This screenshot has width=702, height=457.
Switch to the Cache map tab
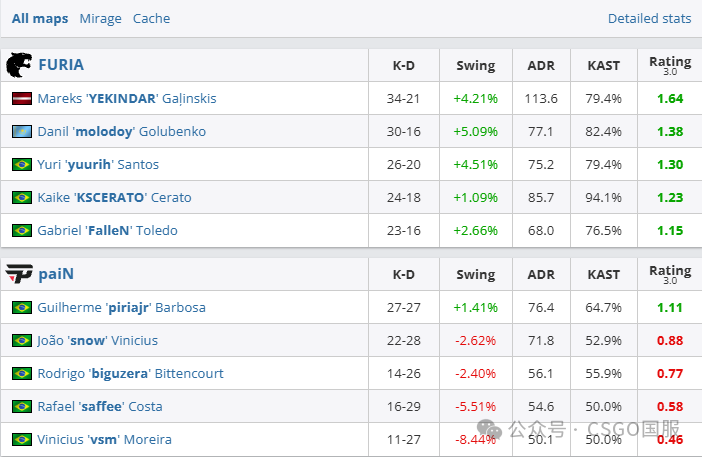pos(151,19)
